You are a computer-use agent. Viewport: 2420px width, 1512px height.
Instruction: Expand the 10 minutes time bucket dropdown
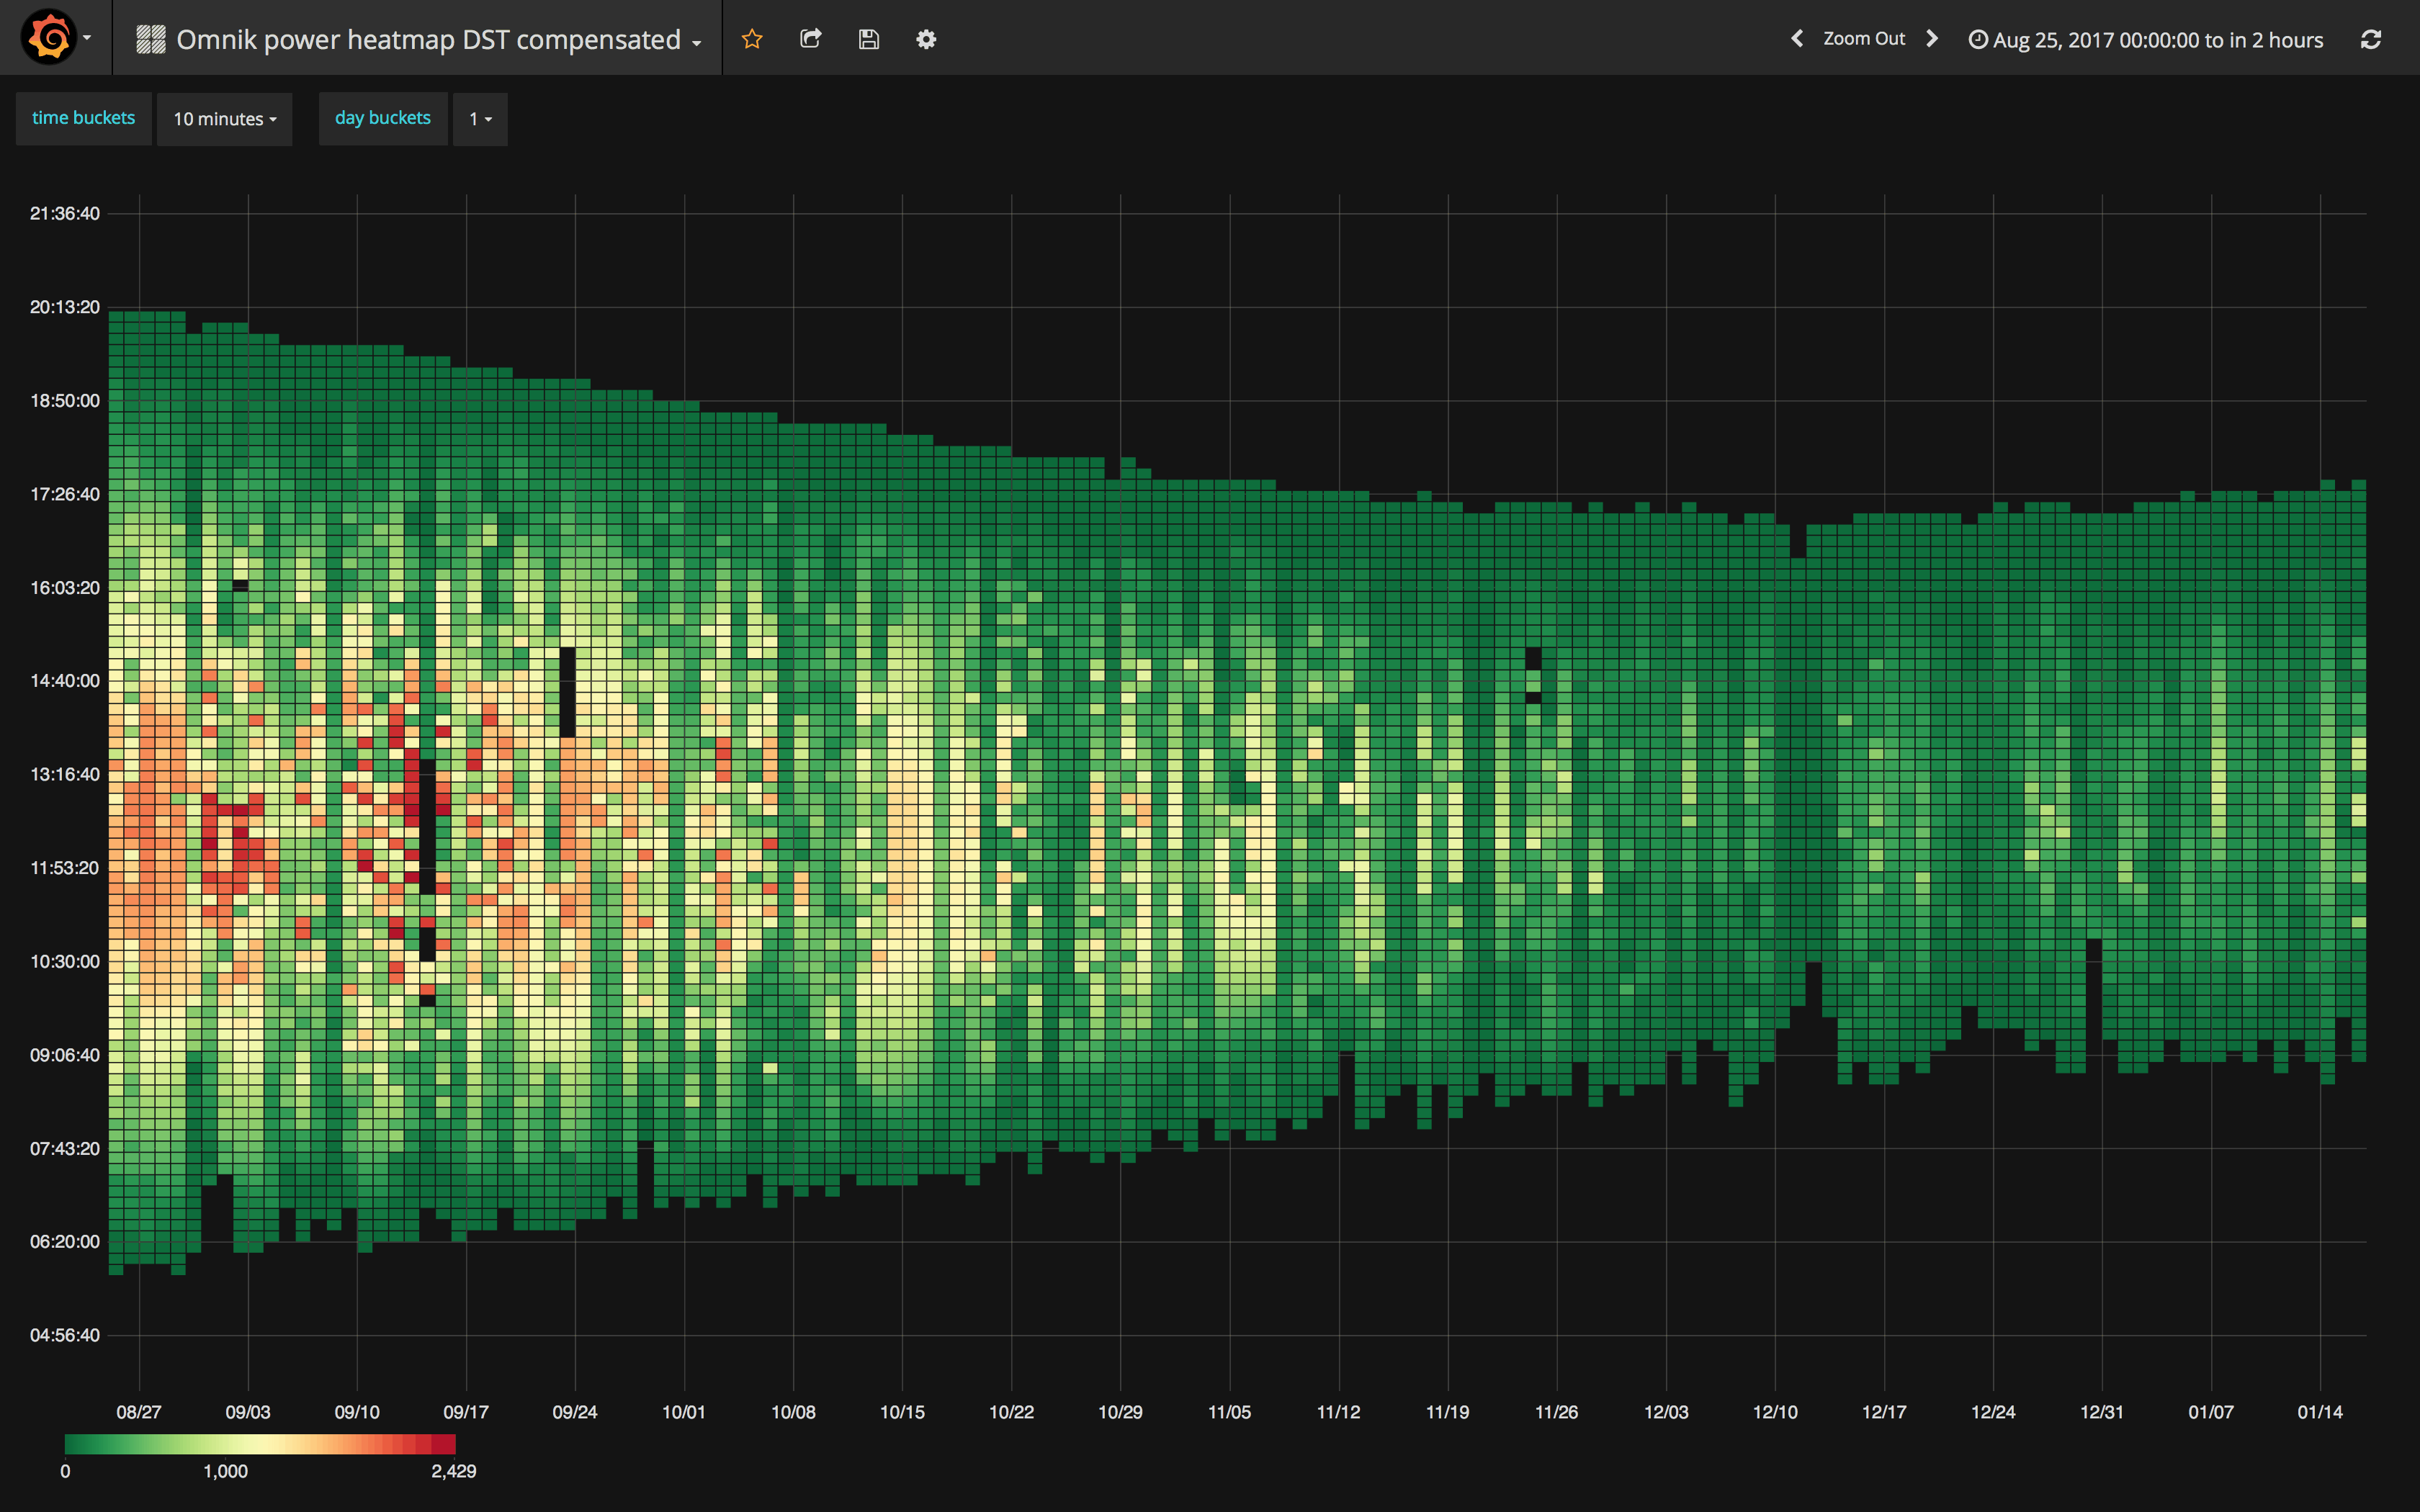224,119
